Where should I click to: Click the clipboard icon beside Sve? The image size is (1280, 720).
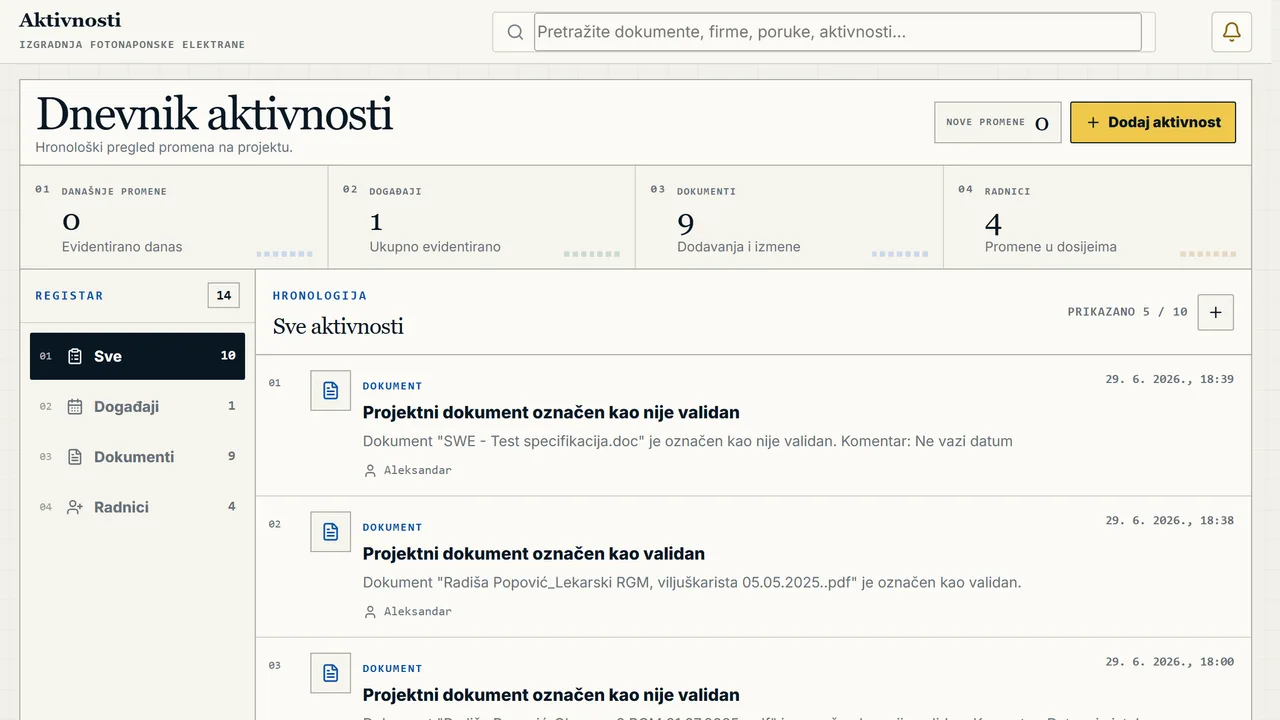click(75, 356)
